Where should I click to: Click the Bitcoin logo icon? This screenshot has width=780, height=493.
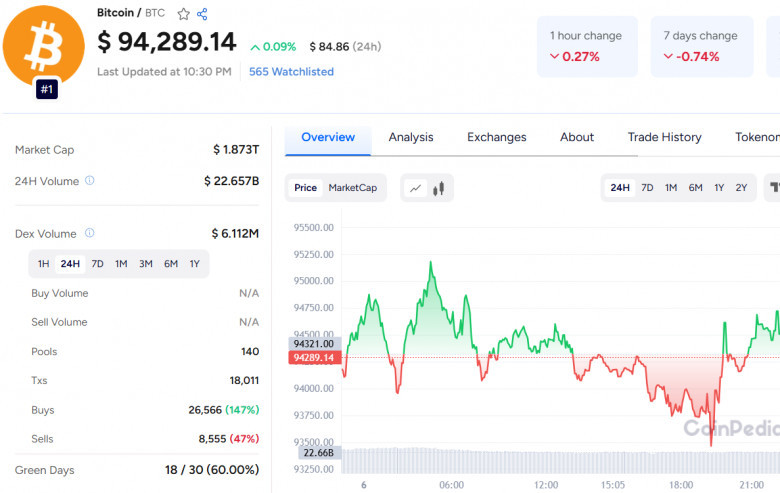(x=43, y=46)
